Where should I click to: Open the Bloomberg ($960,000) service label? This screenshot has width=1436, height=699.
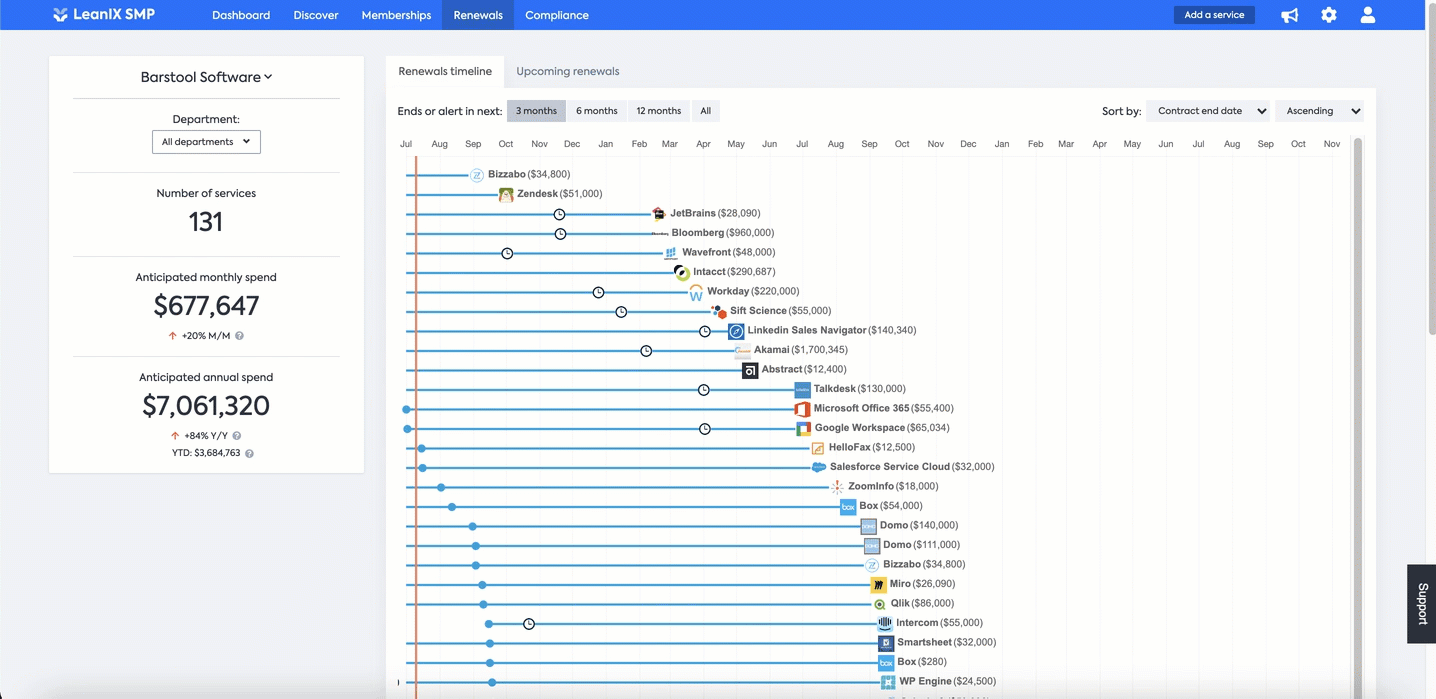pyautogui.click(x=723, y=233)
